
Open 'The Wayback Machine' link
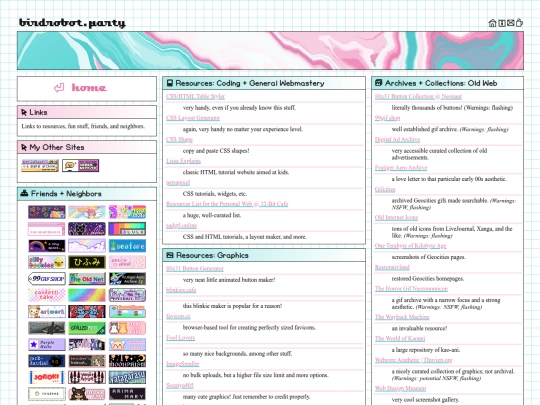[x=402, y=317]
